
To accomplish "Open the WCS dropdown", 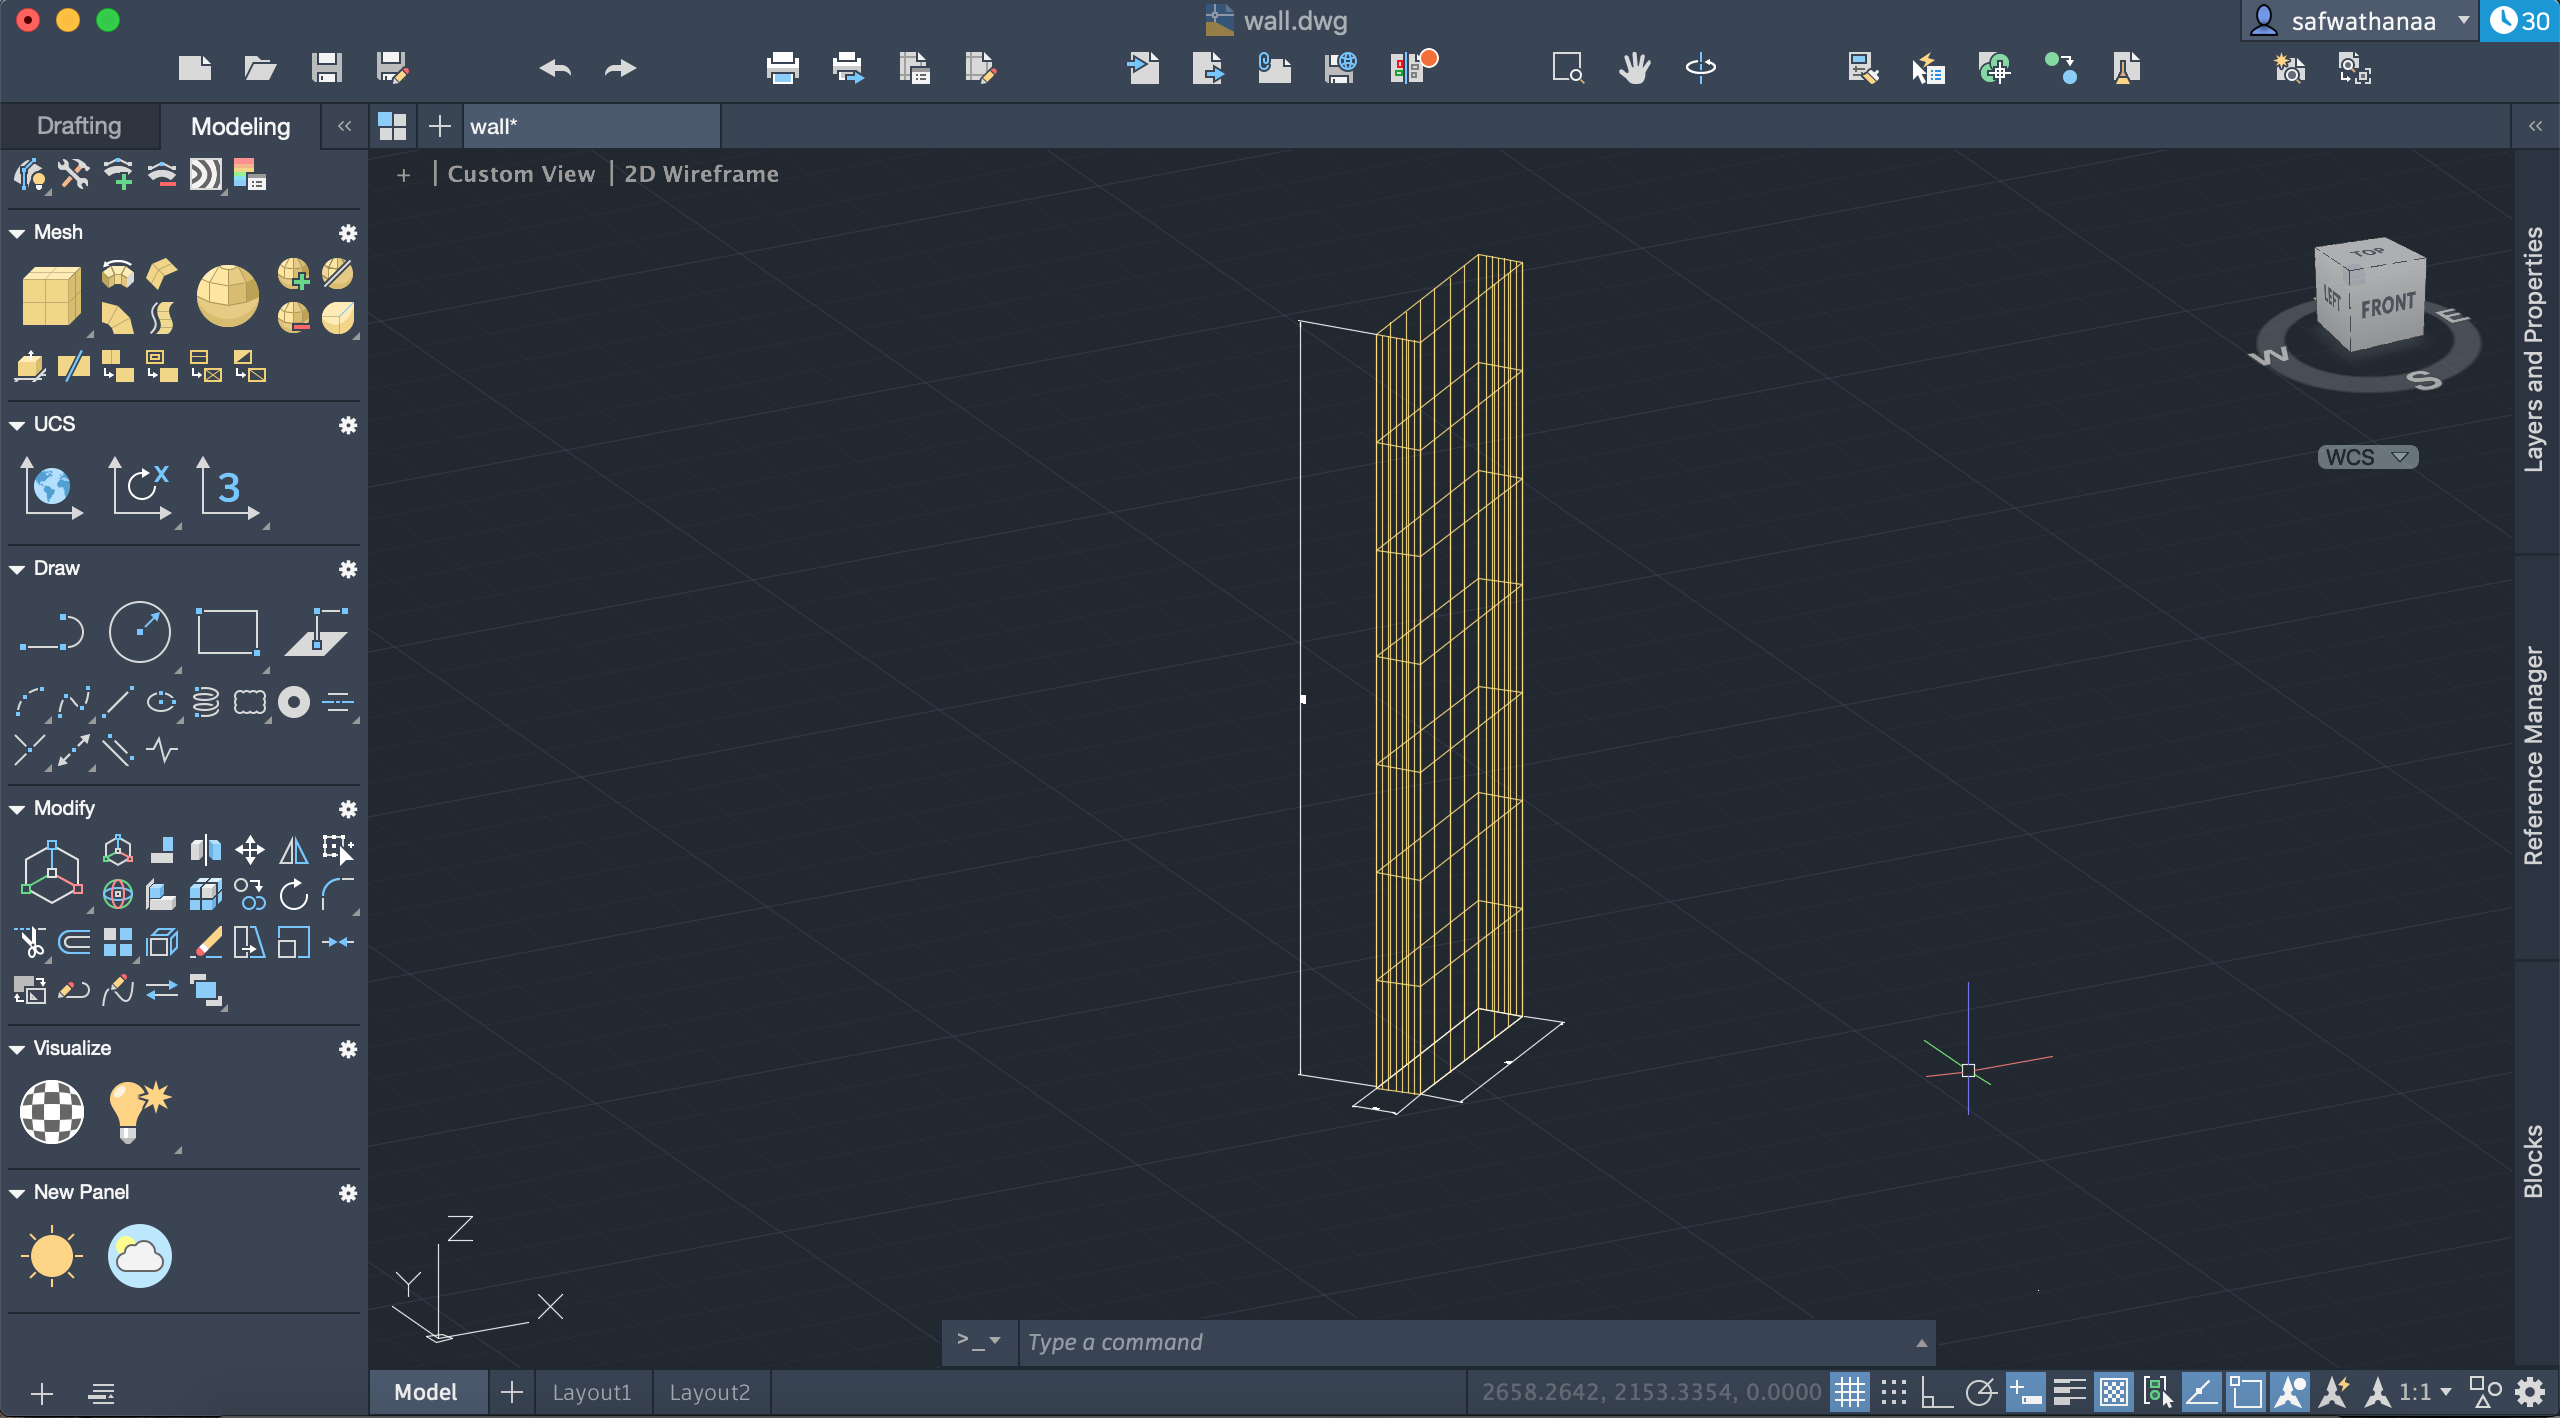I will click(2367, 457).
